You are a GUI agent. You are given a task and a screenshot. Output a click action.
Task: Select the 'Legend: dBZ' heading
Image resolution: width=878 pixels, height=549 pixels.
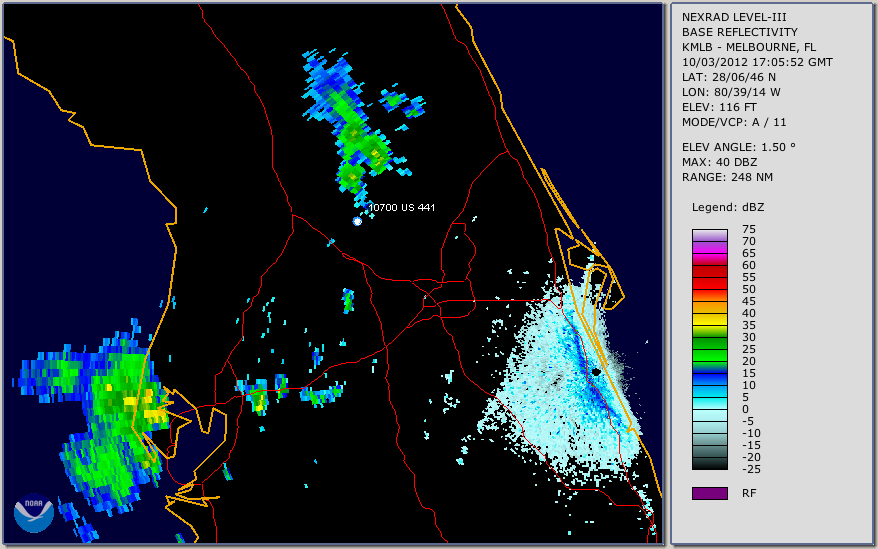tap(728, 207)
